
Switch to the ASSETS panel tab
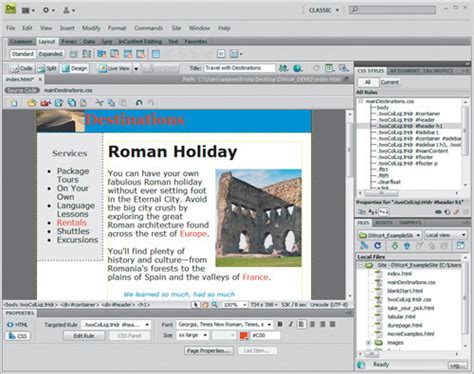(384, 223)
